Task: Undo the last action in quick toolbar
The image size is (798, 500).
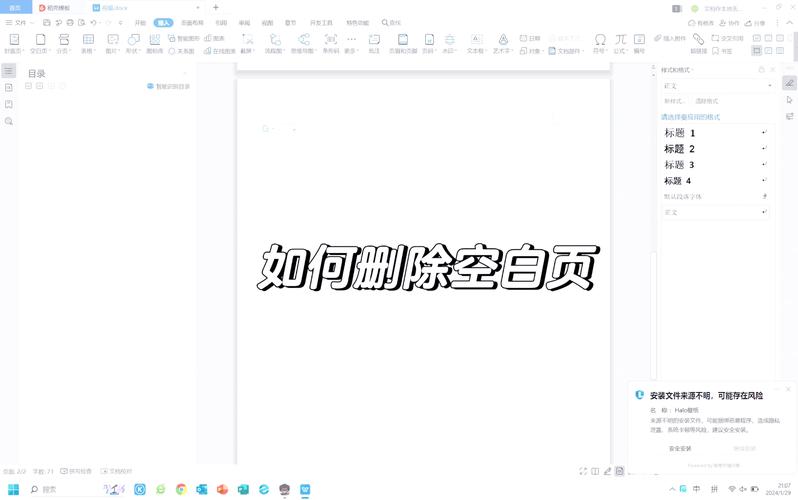Action: click(93, 23)
